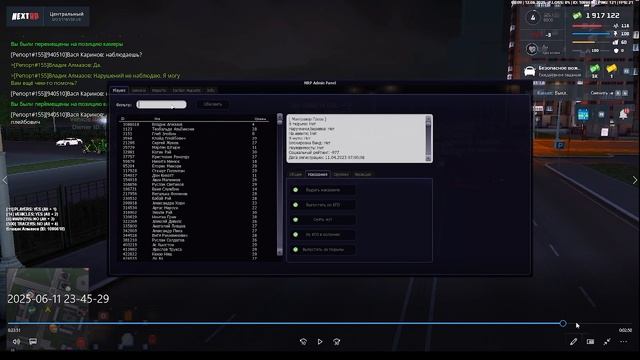The width and height of the screenshot is (640, 360).
Task: Play the paused video
Action: pos(320,342)
